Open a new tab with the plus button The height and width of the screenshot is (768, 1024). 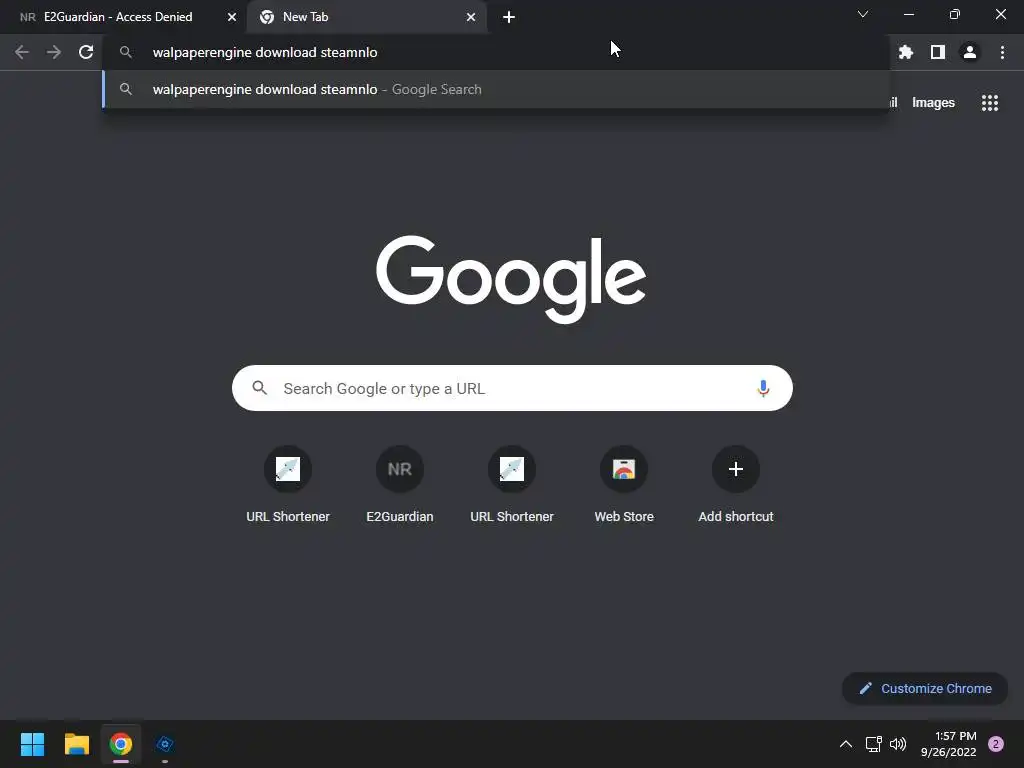(x=509, y=17)
